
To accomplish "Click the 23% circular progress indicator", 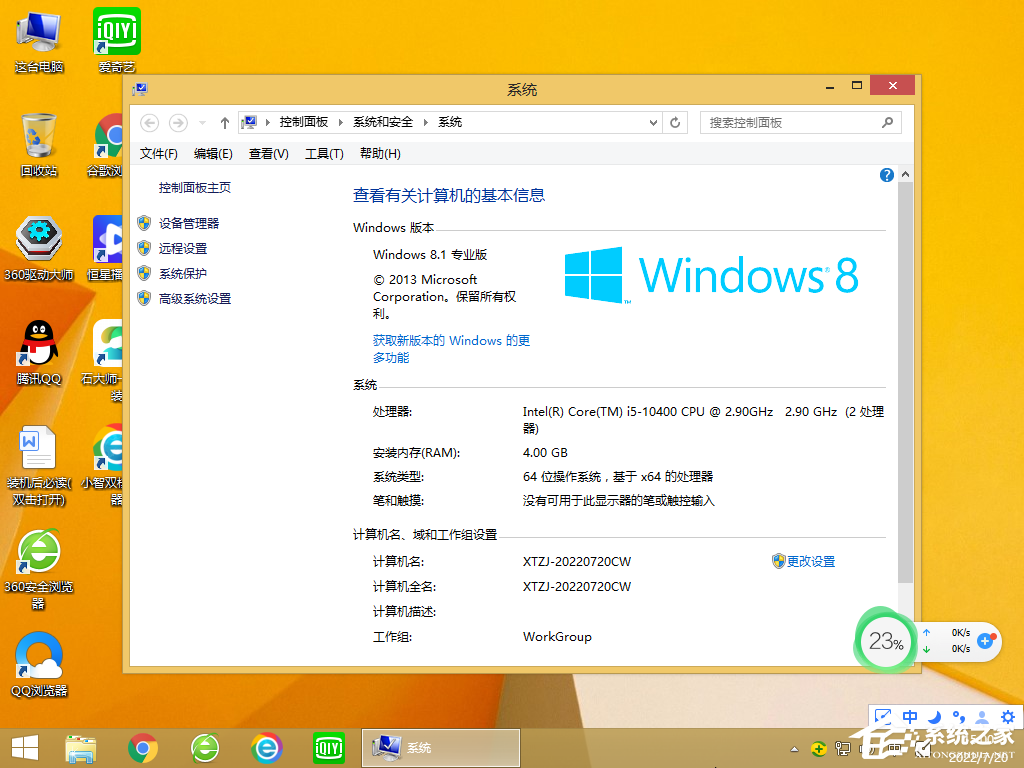I will pyautogui.click(x=886, y=641).
